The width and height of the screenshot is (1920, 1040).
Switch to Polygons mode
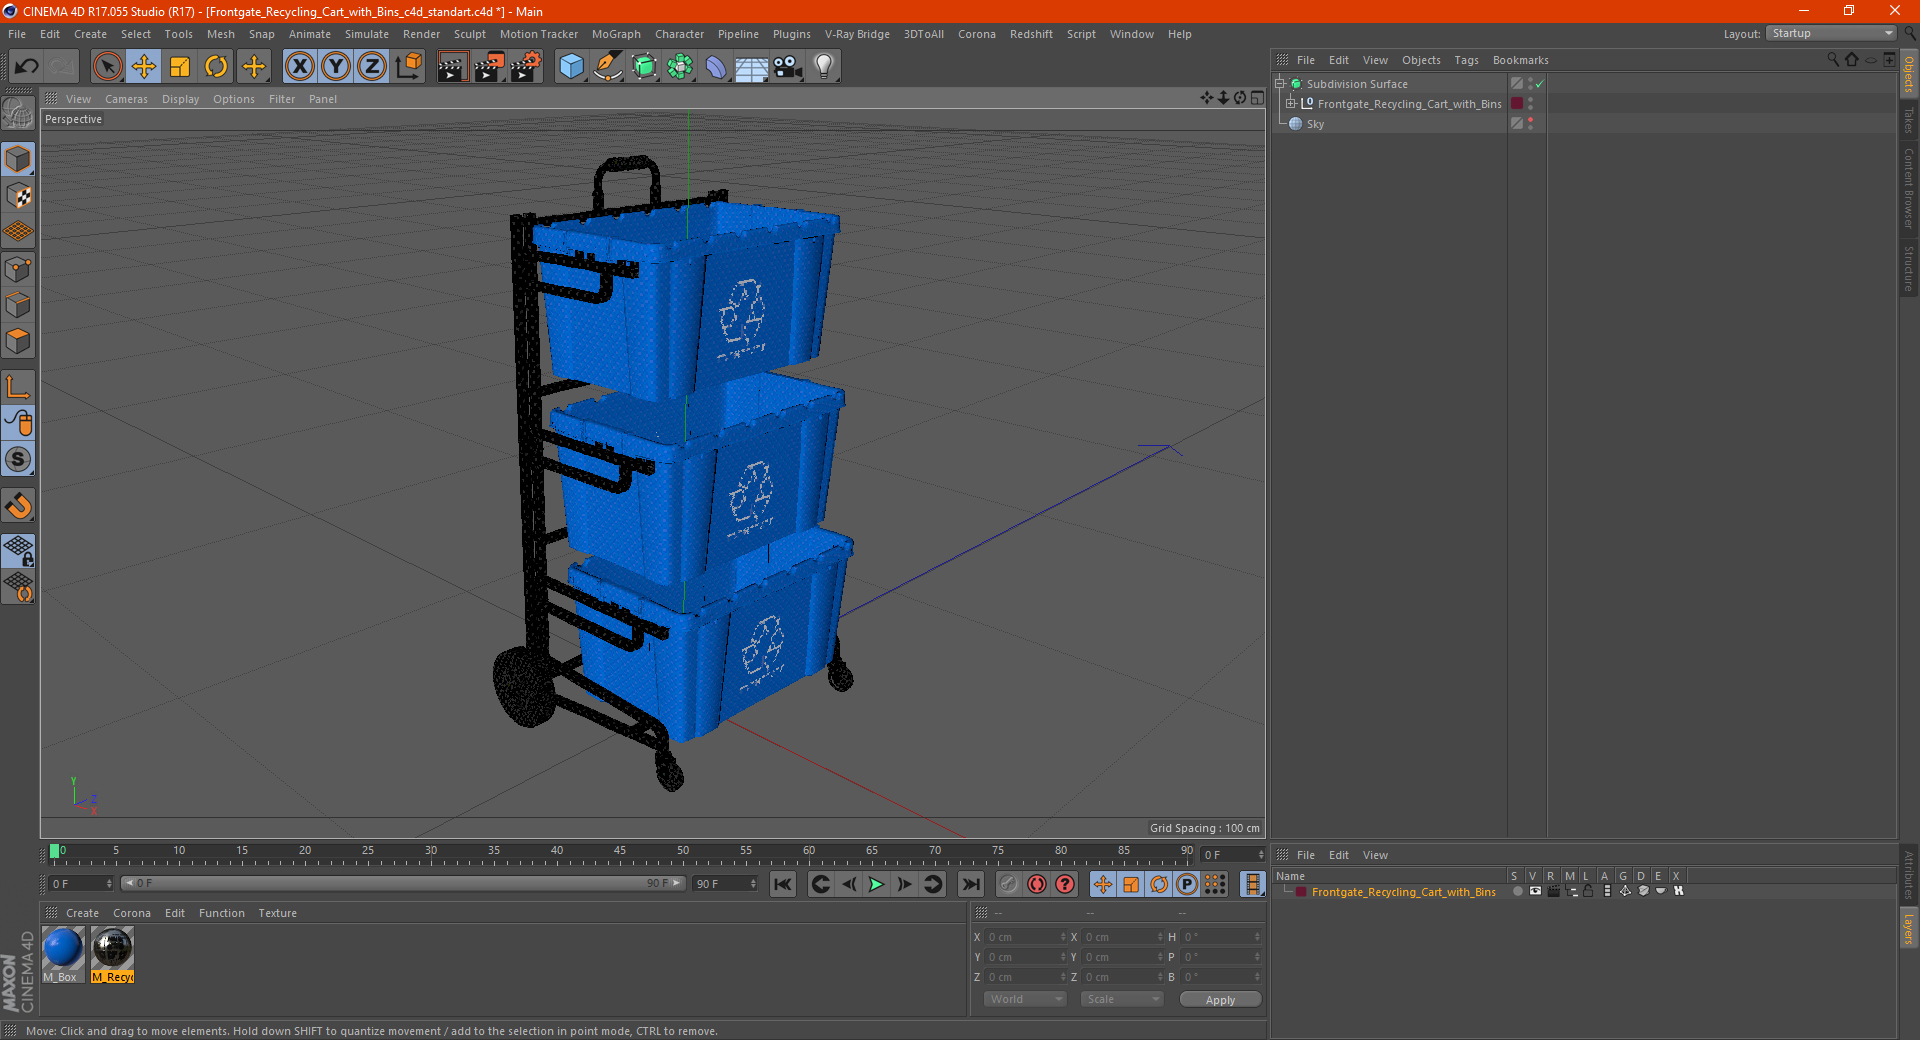click(x=18, y=341)
